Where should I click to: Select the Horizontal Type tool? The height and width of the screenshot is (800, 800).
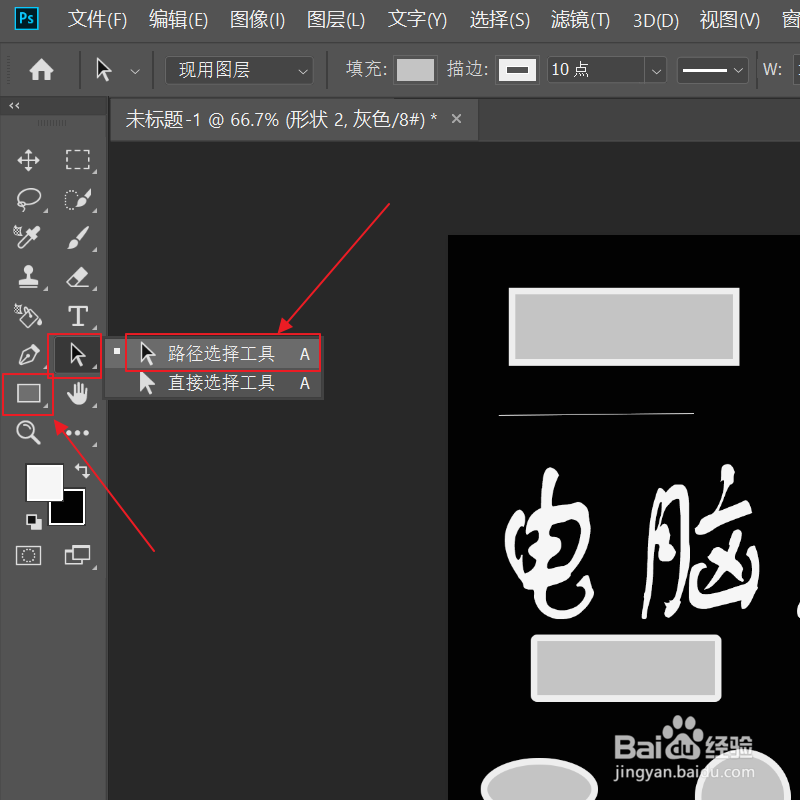pyautogui.click(x=78, y=317)
